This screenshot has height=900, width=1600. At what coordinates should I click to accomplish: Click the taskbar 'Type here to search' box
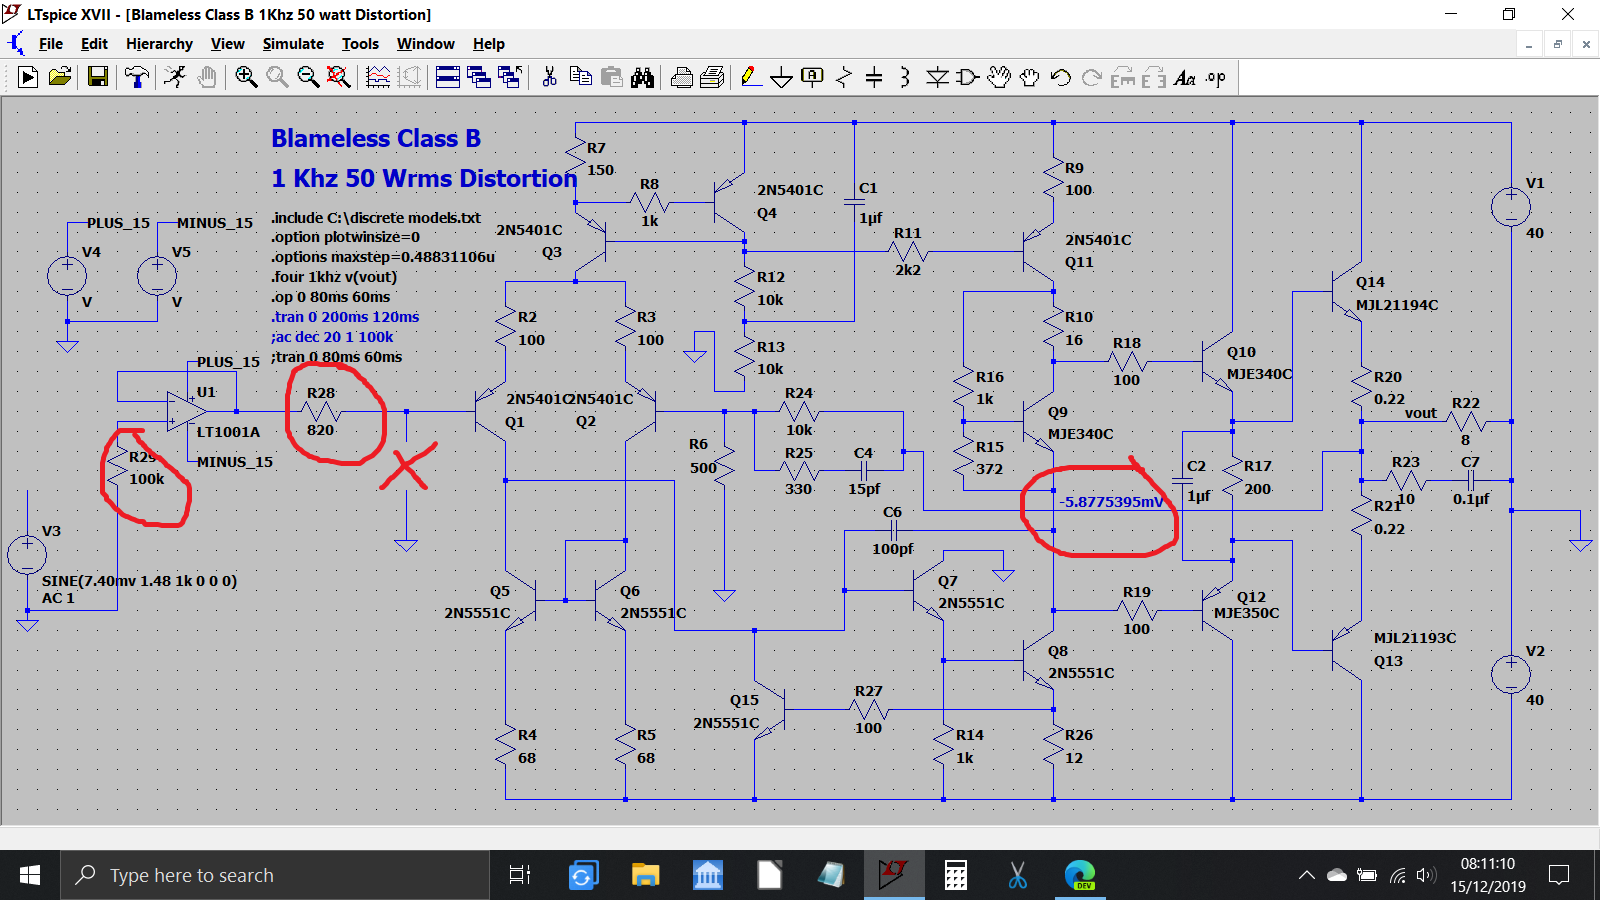click(275, 875)
